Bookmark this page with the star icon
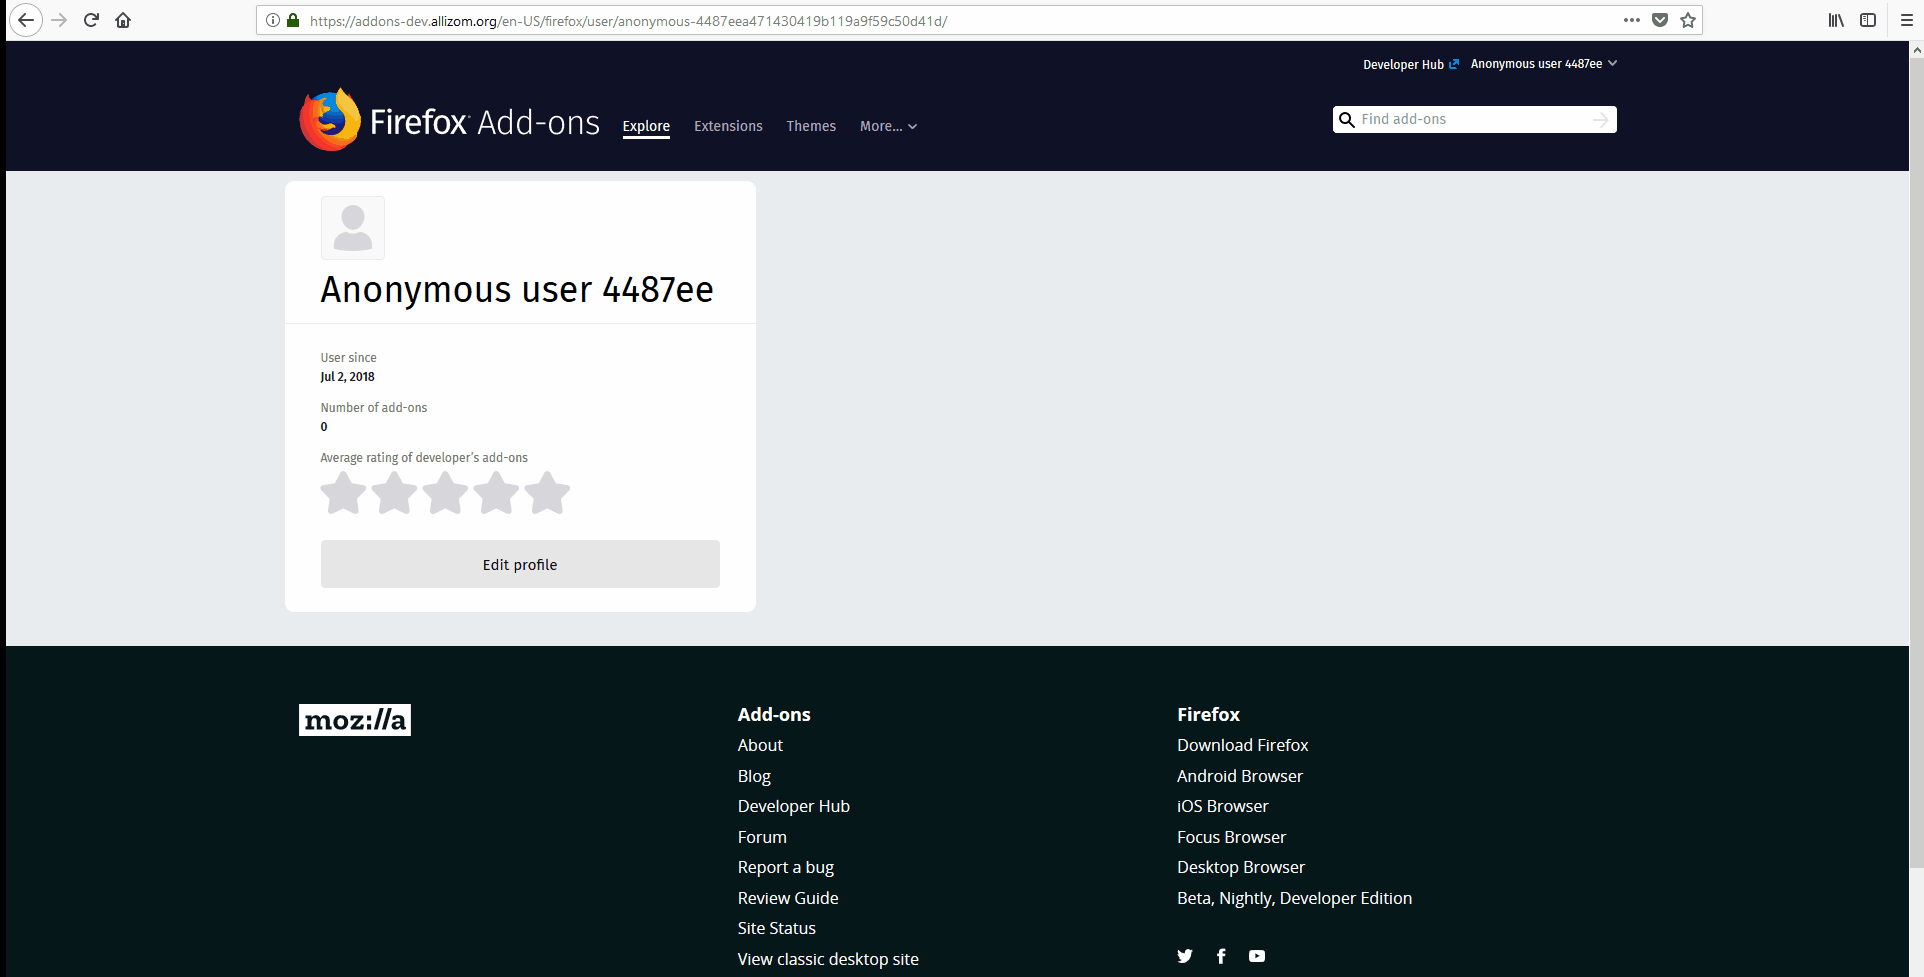This screenshot has width=1924, height=977. (1688, 20)
